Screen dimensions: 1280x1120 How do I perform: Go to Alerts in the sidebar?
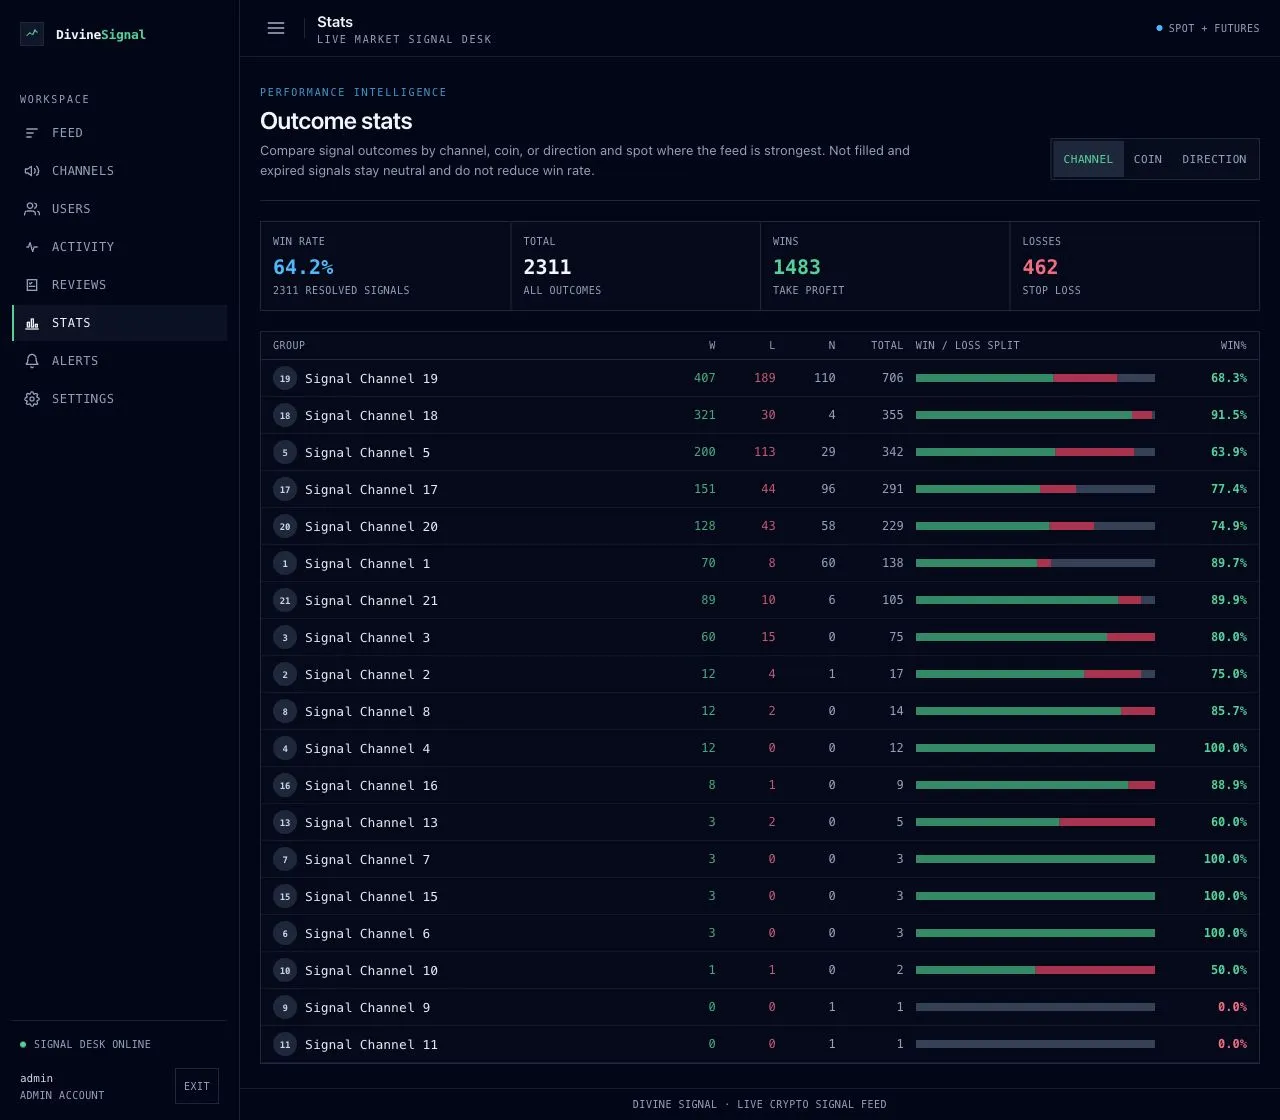(x=120, y=361)
